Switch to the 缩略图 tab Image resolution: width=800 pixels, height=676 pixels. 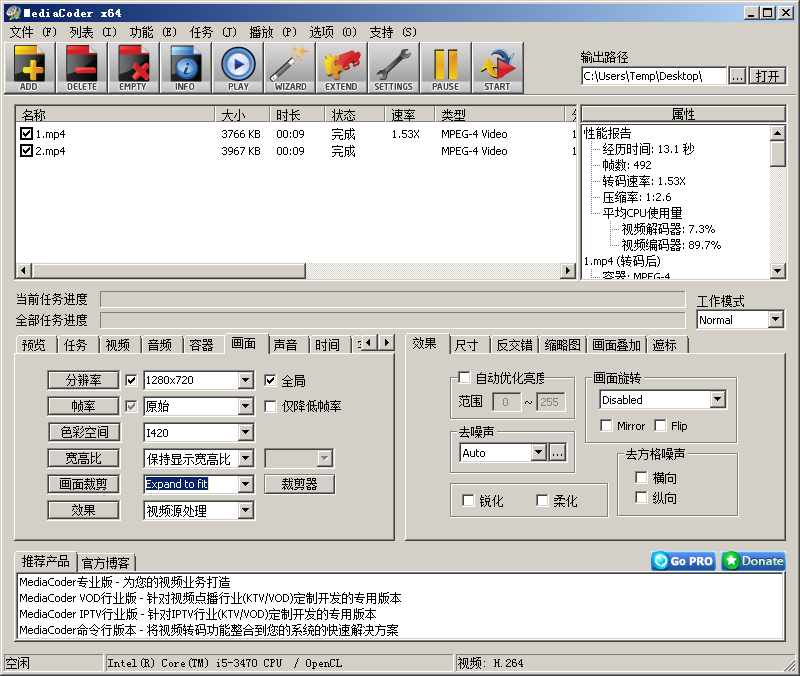pos(562,345)
